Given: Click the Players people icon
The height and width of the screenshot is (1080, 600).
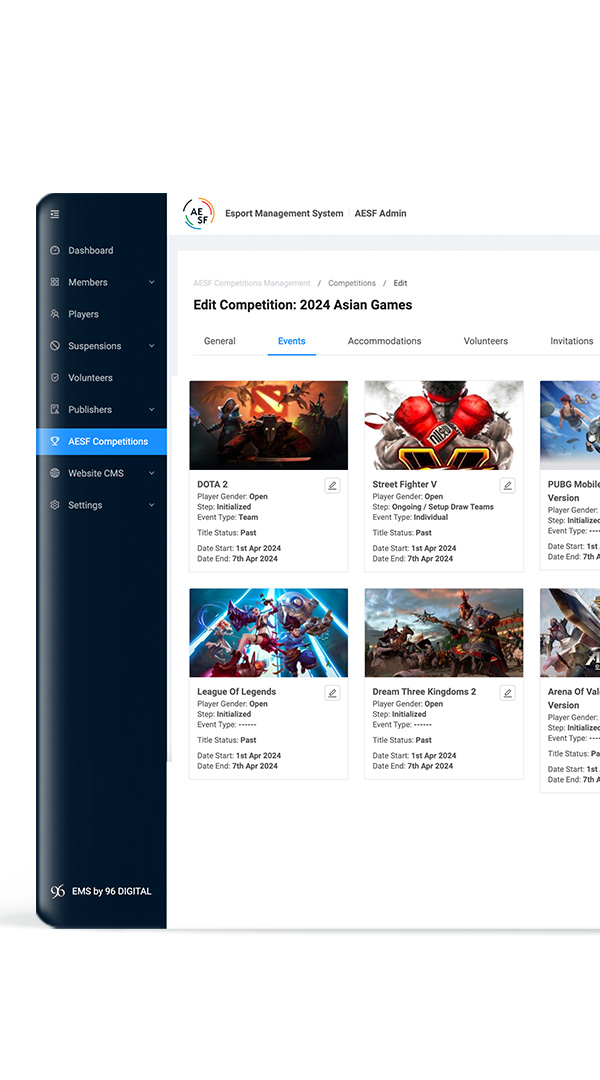Looking at the screenshot, I should point(55,313).
